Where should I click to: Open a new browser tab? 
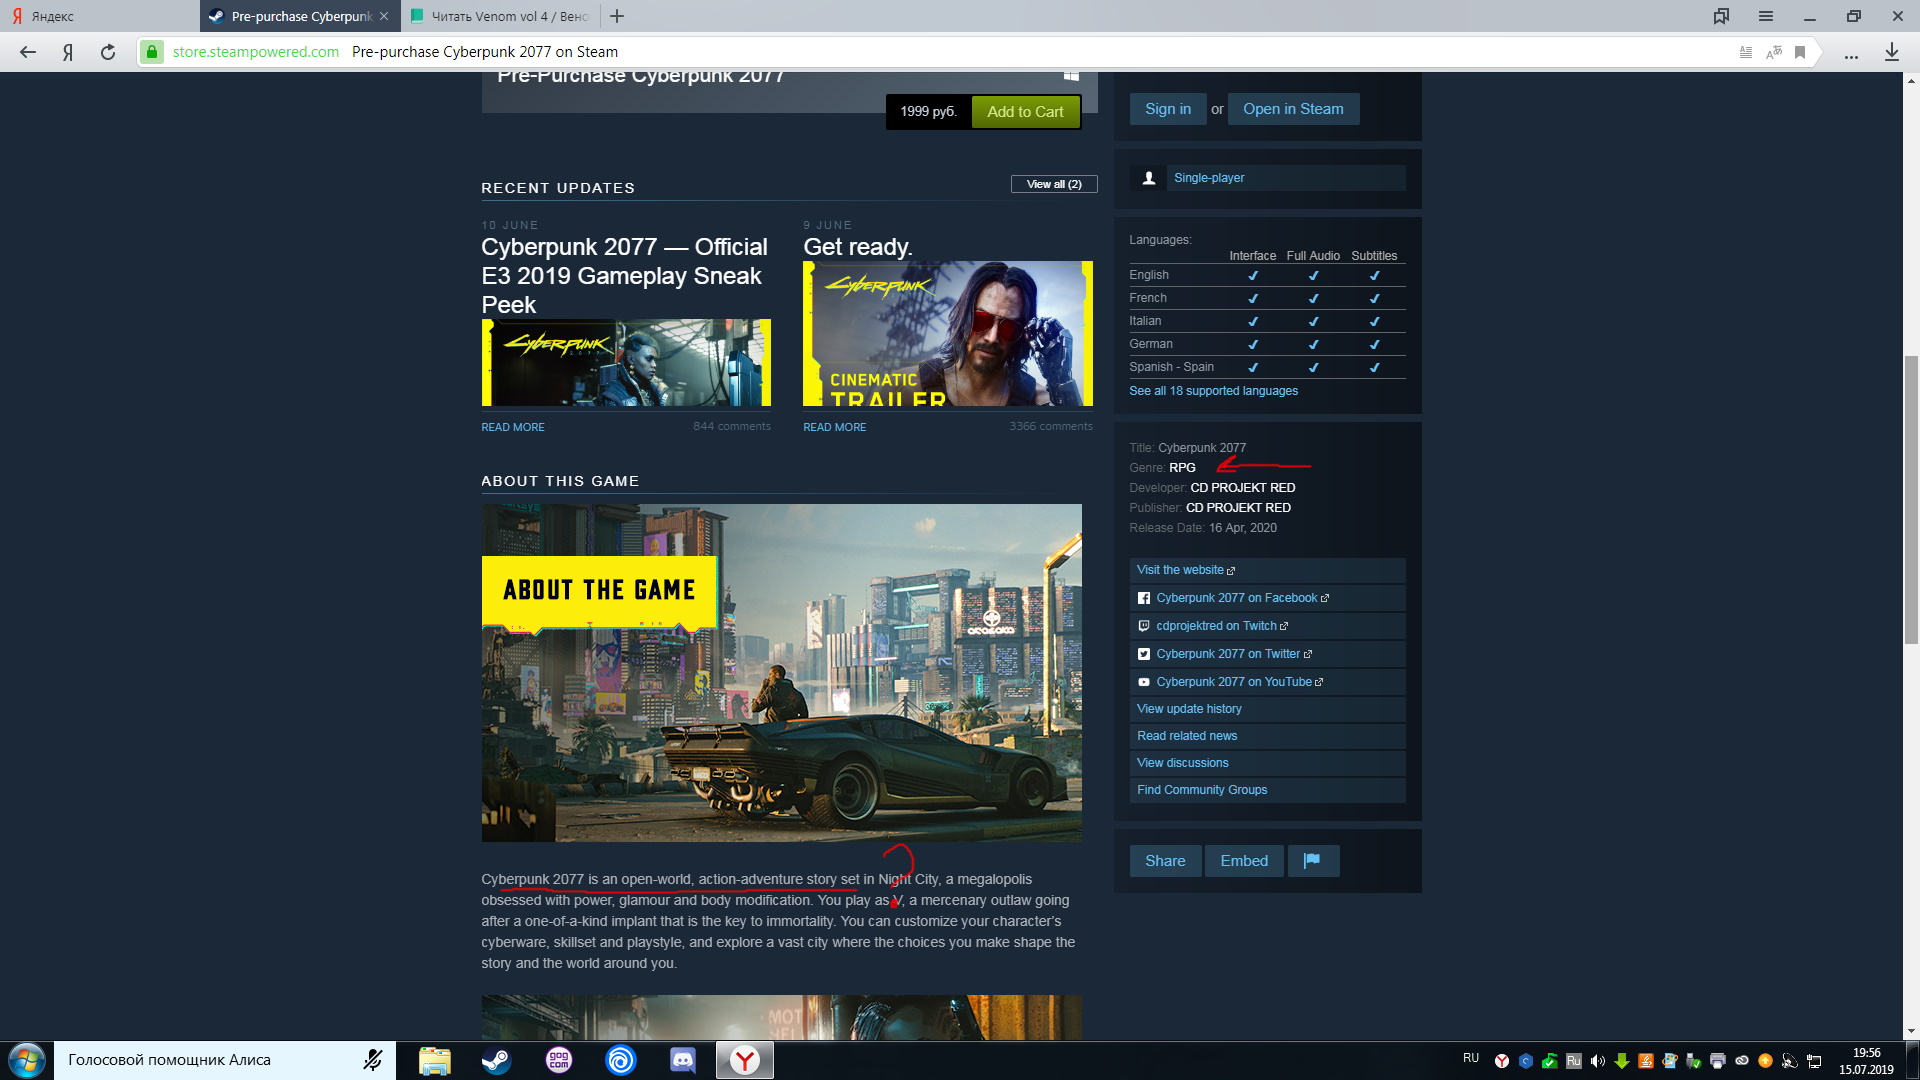[x=617, y=16]
